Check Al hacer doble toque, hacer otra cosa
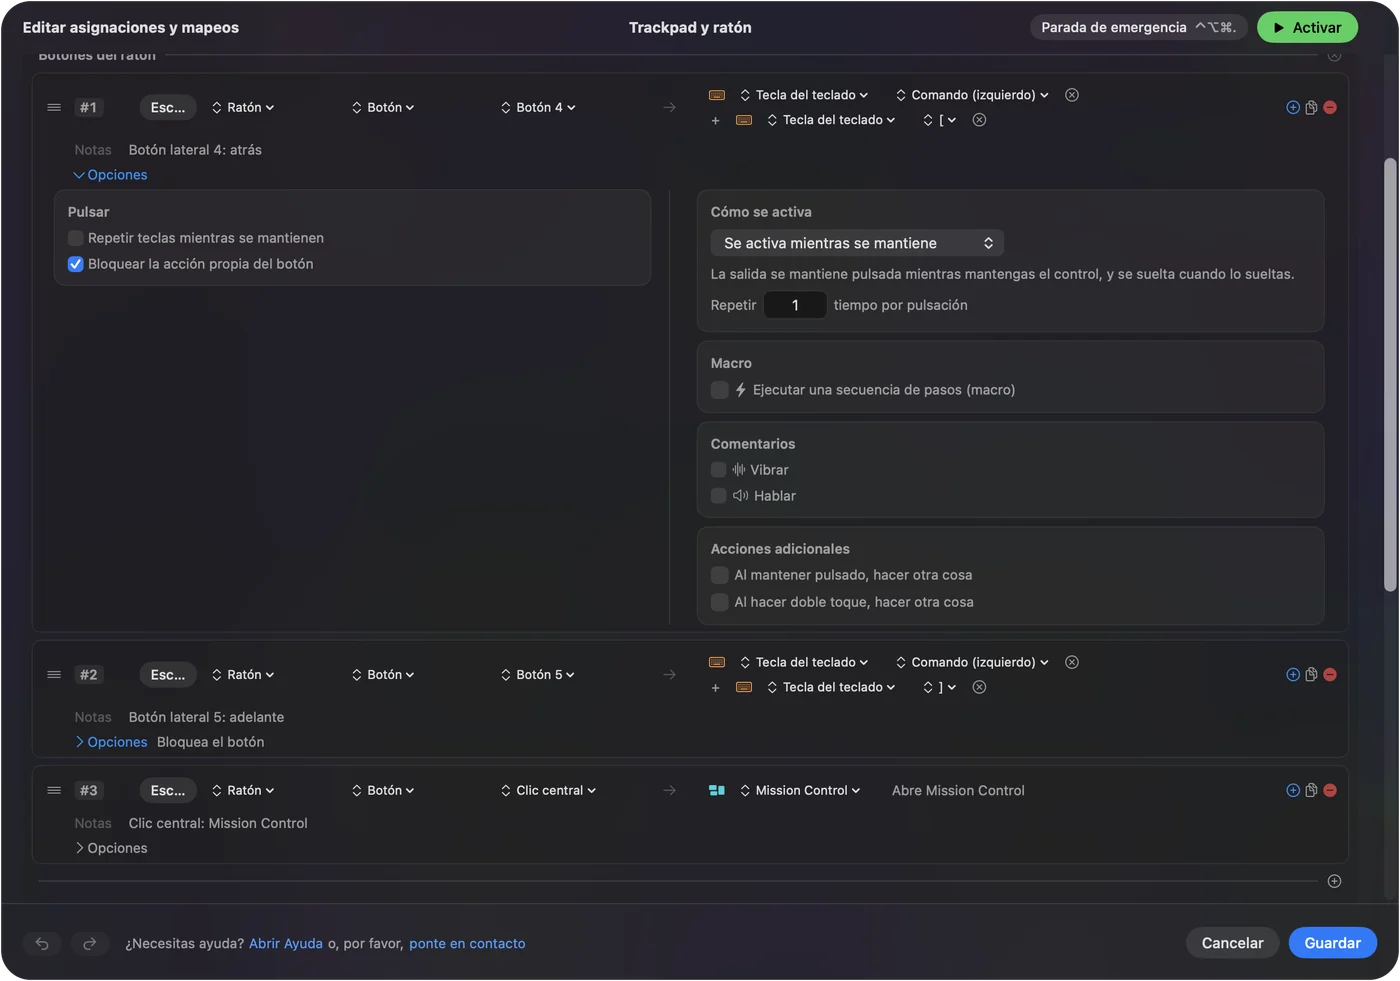This screenshot has height=981, width=1400. [719, 602]
